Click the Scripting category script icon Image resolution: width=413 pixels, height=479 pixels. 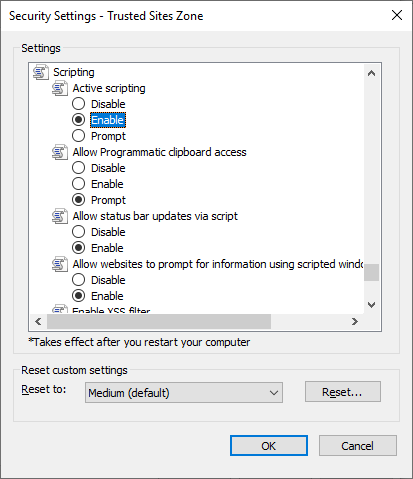pos(41,72)
